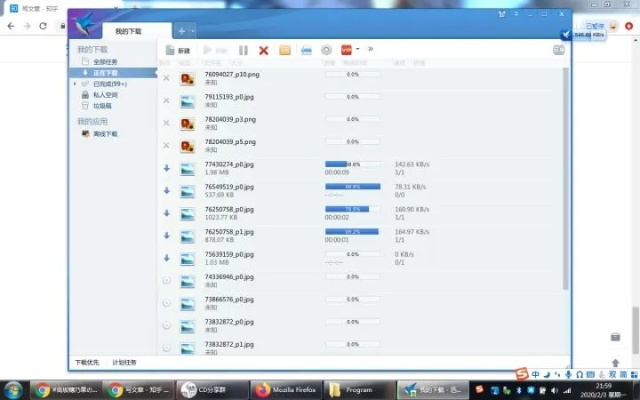640x400 pixels.
Task: Click 下载优先 at the bottom status bar
Action: pos(87,362)
